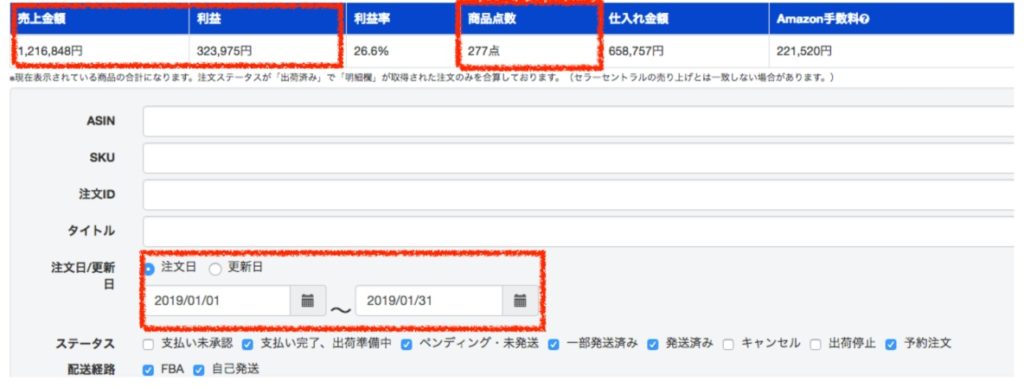Focus the ASIN search field

click(579, 122)
